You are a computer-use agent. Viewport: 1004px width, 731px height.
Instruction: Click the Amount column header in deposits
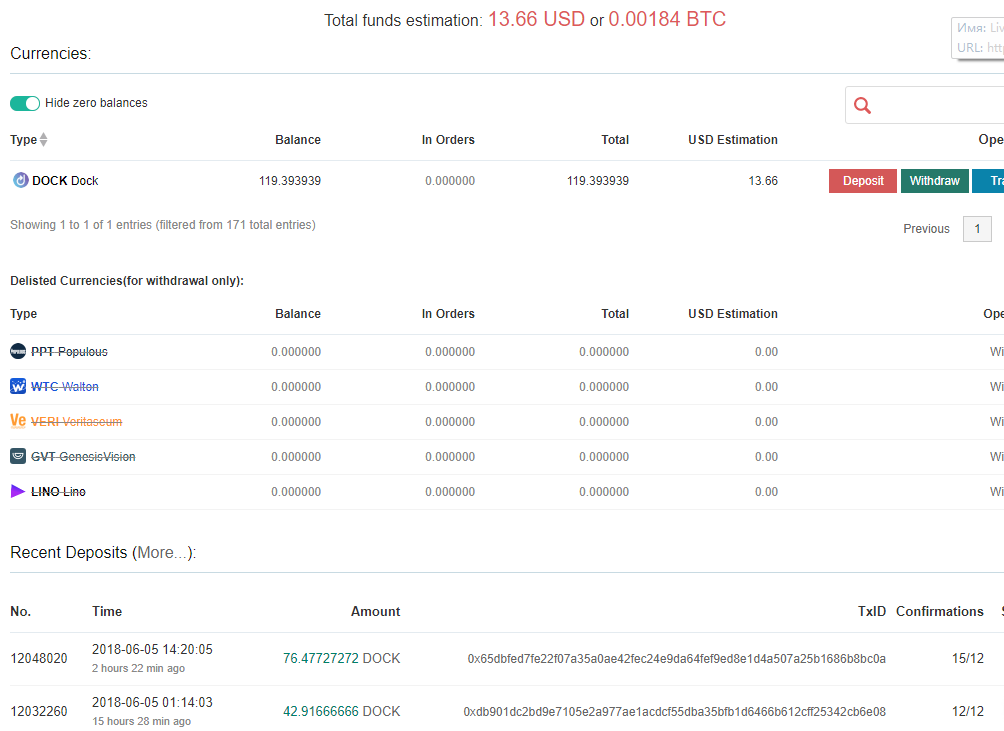pos(375,612)
